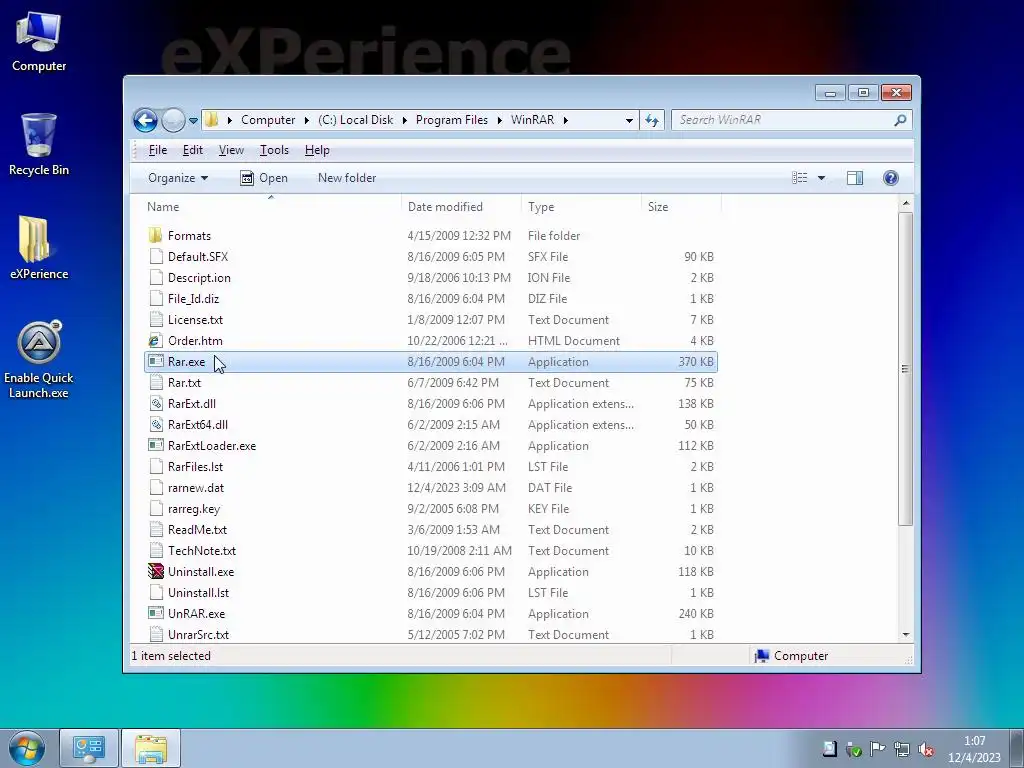Open the View menu
This screenshot has height=768, width=1024.
(231, 150)
